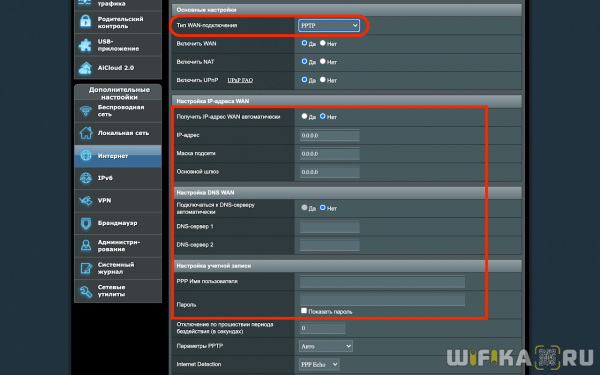Screen dimensions: 600x375
Task: Open the UPnP FAQ link
Action: (x=240, y=80)
